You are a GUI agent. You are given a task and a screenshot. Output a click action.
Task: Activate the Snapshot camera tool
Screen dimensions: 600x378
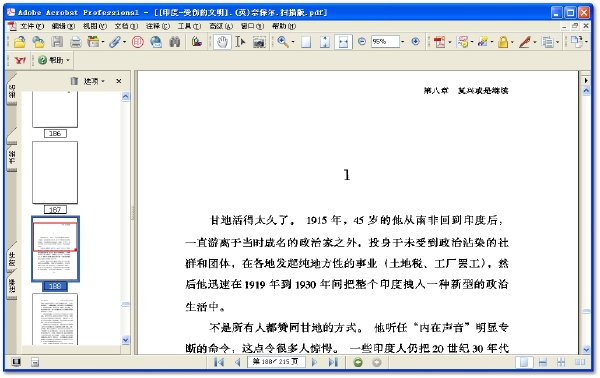point(259,42)
